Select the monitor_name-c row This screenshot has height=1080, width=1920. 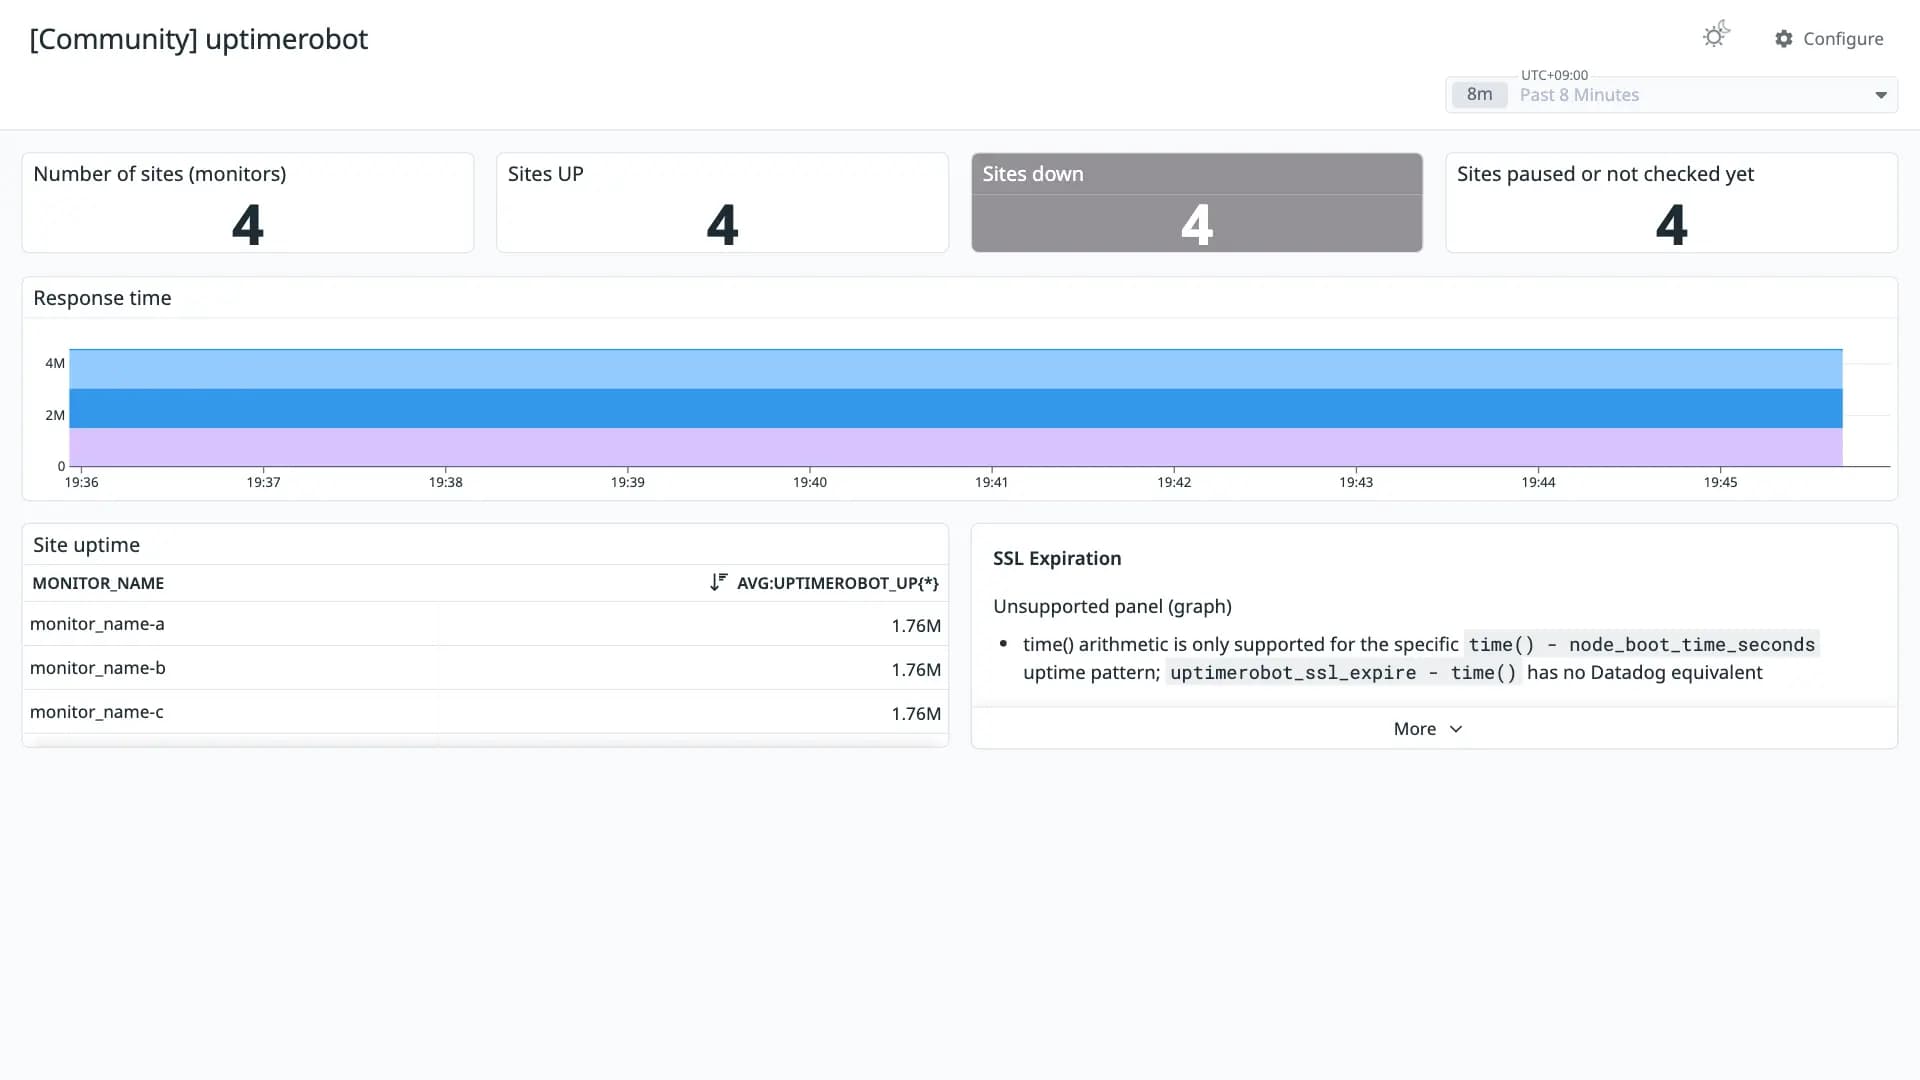(485, 712)
